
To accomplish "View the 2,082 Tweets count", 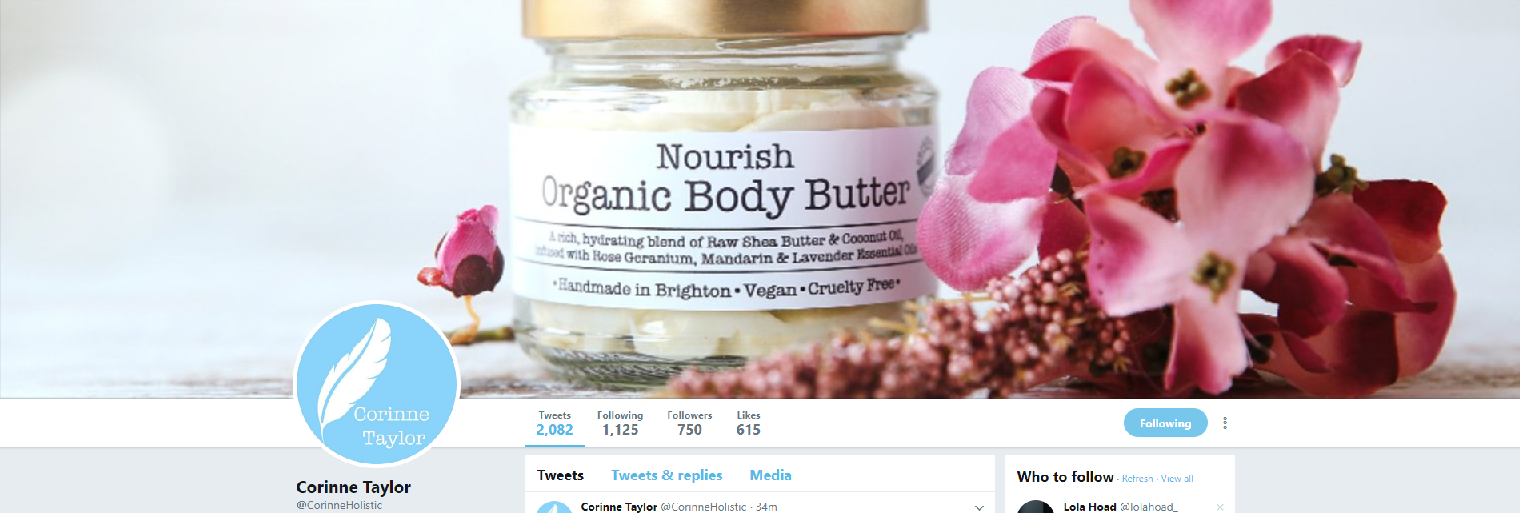I will [554, 424].
